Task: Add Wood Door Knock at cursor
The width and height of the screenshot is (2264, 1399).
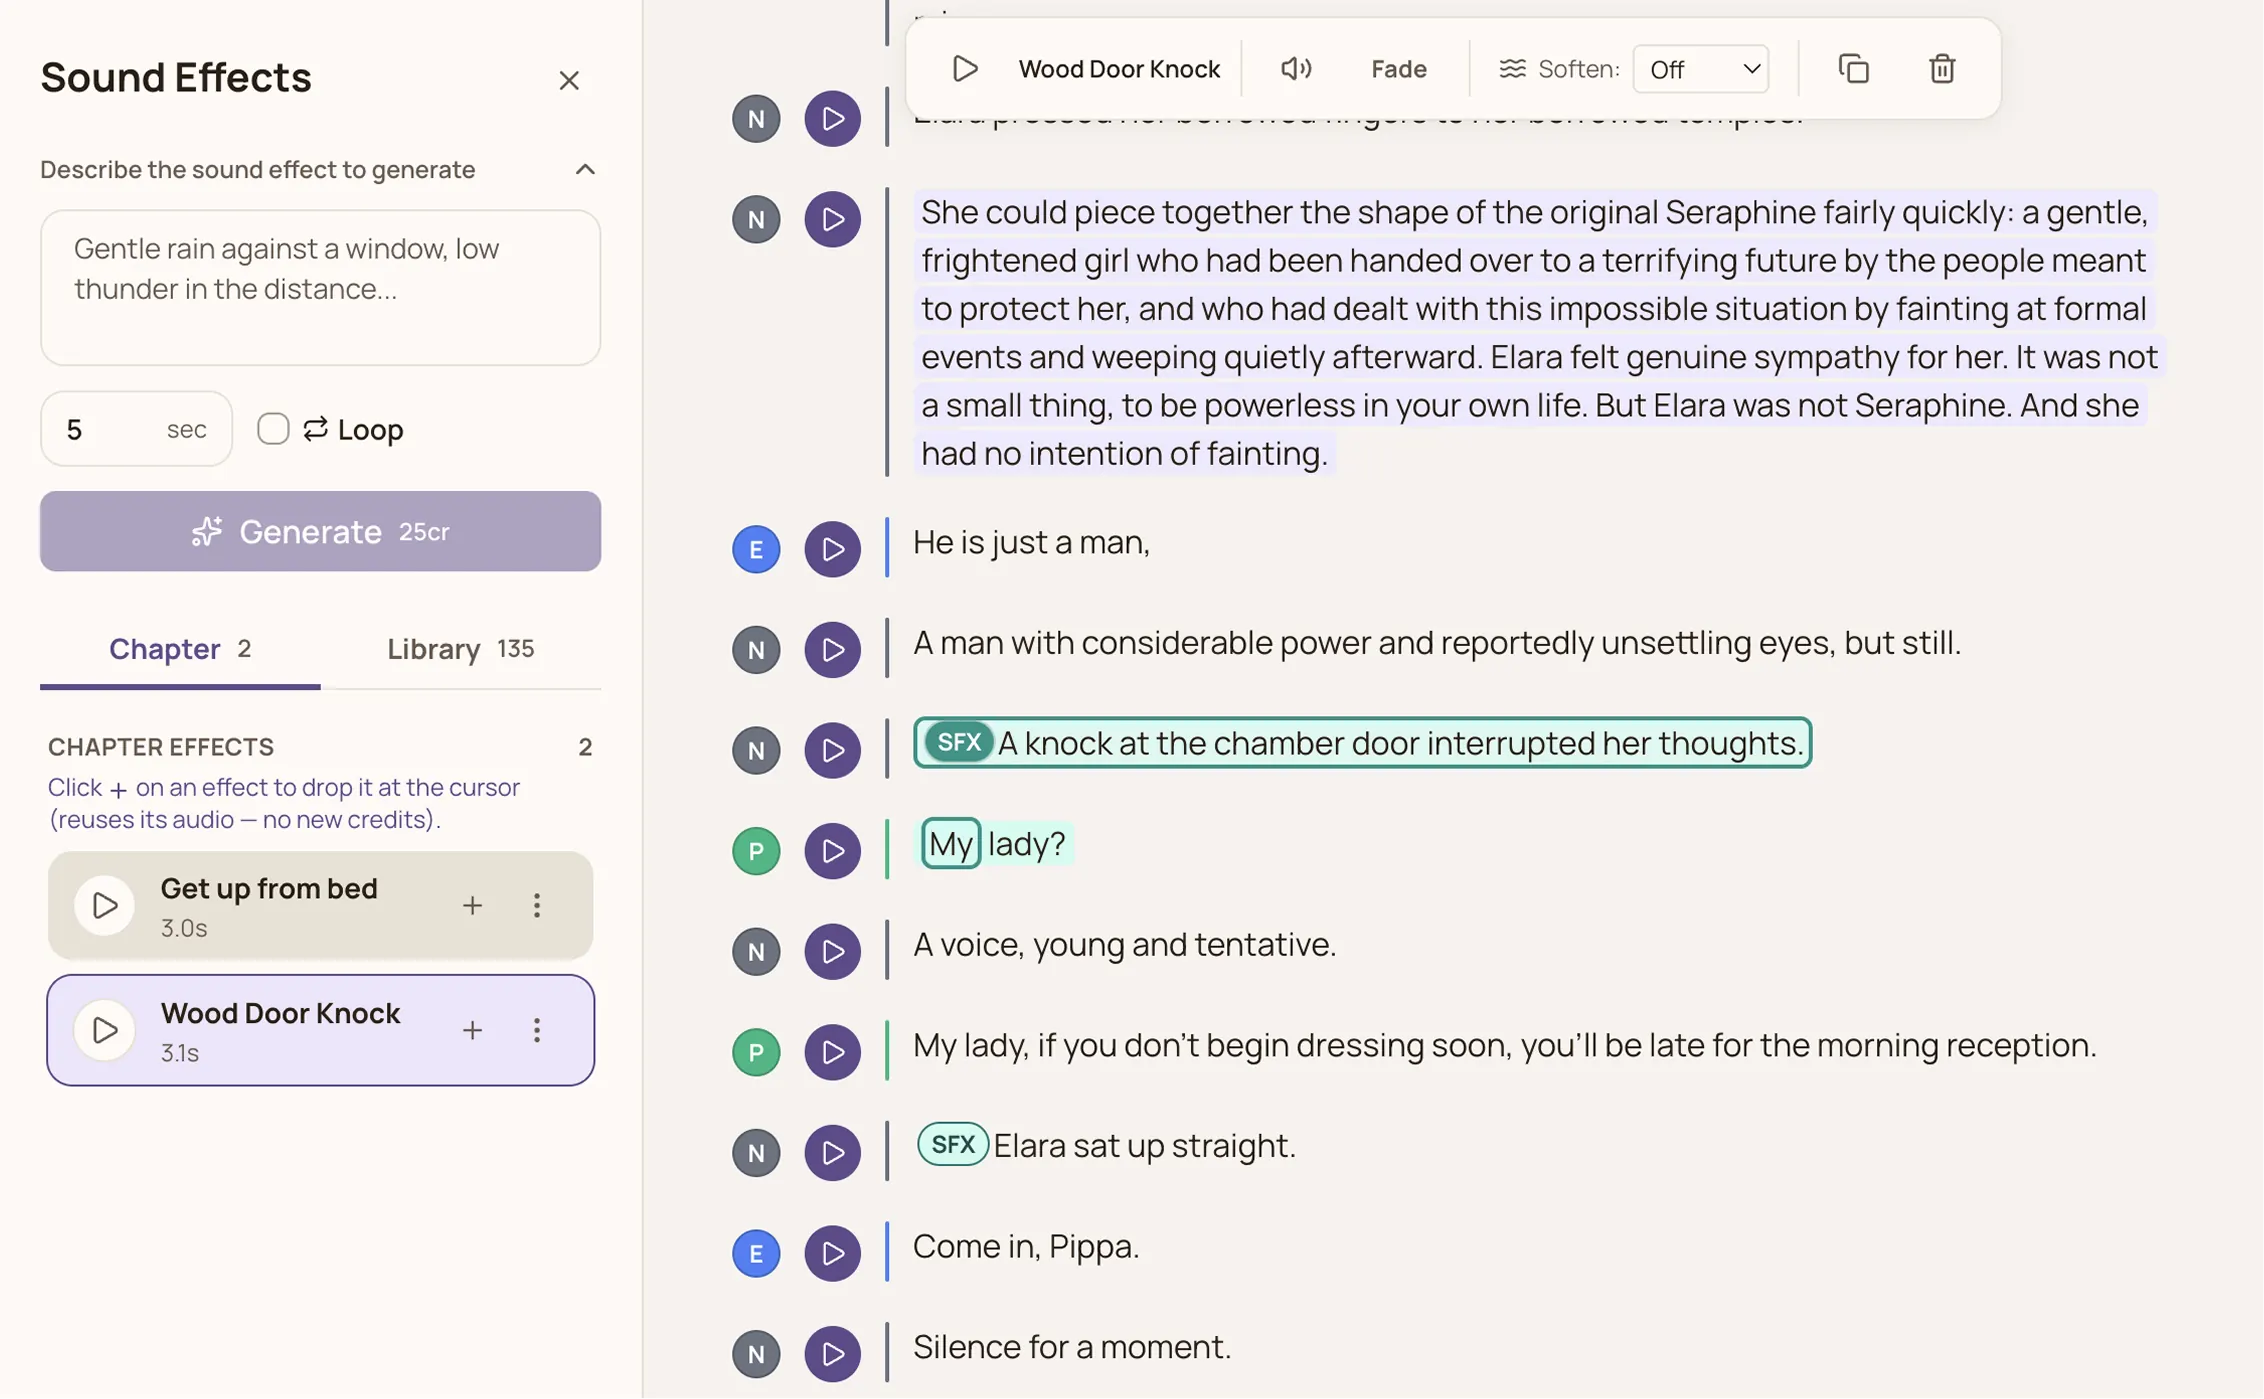Action: (472, 1030)
